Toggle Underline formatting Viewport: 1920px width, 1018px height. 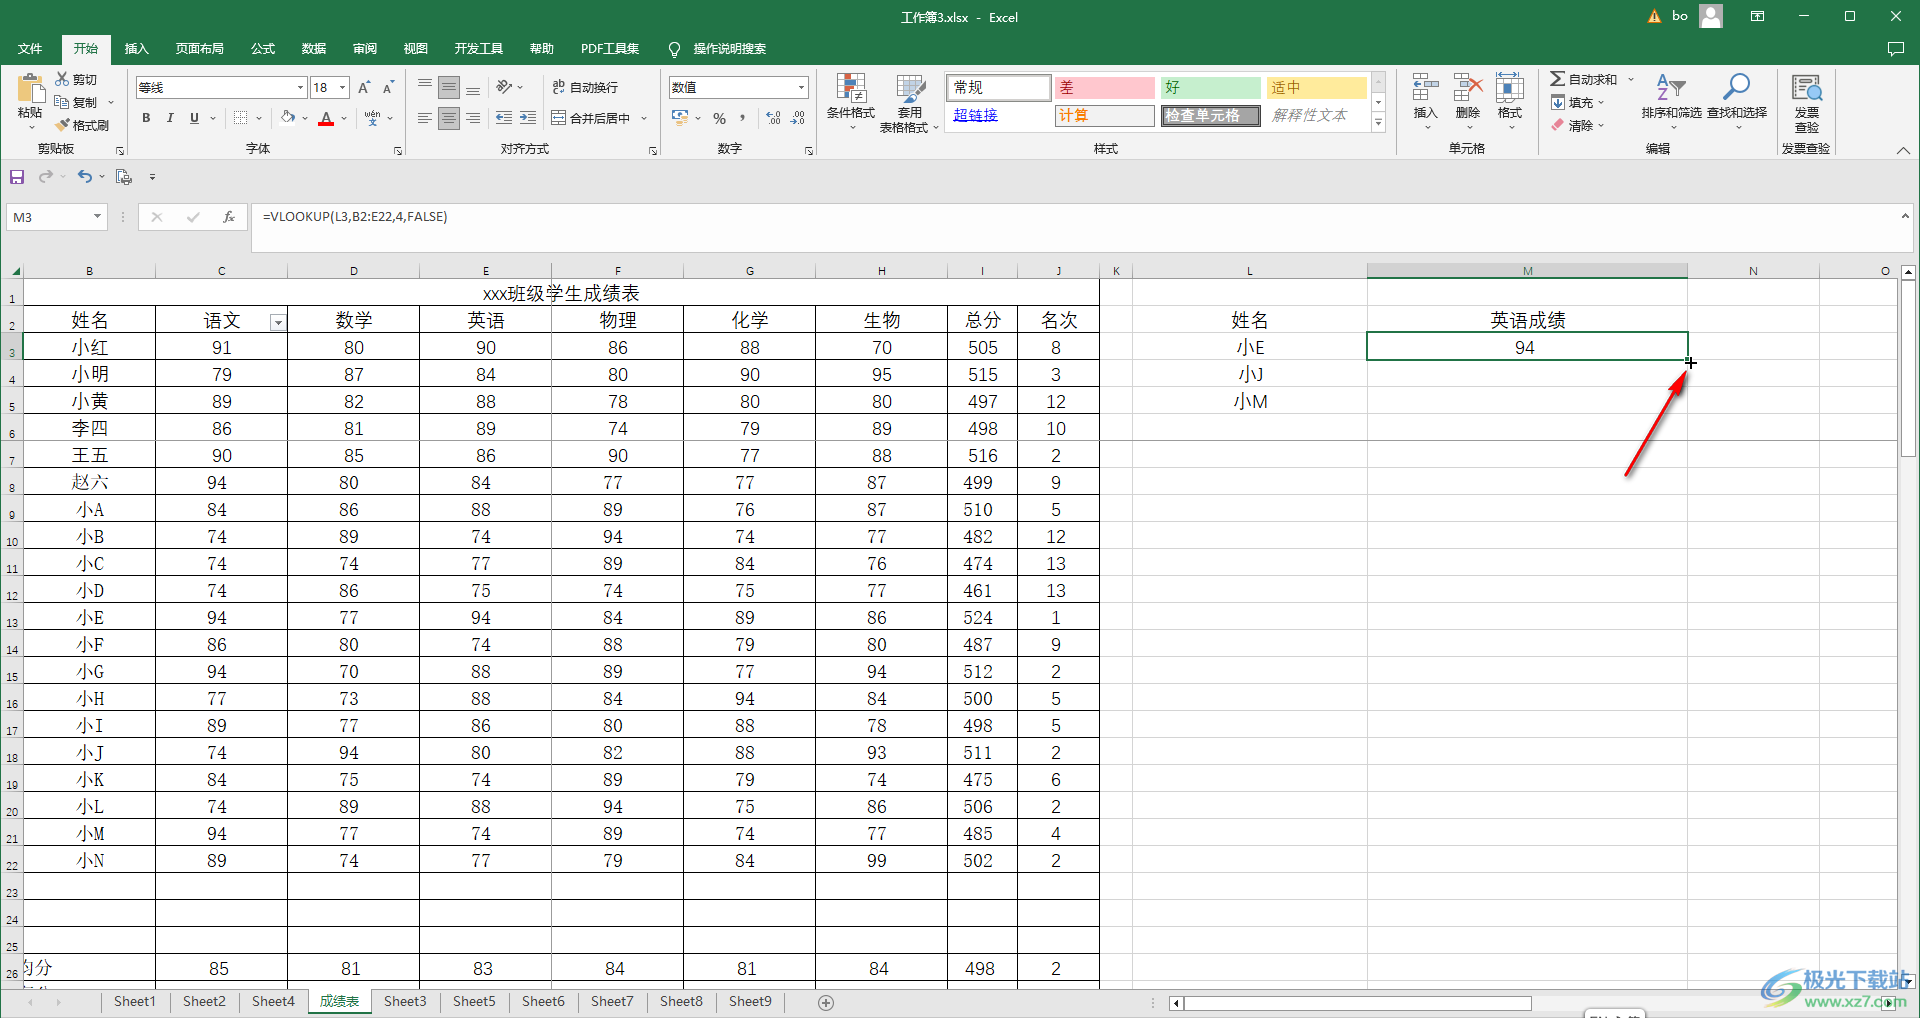point(194,118)
